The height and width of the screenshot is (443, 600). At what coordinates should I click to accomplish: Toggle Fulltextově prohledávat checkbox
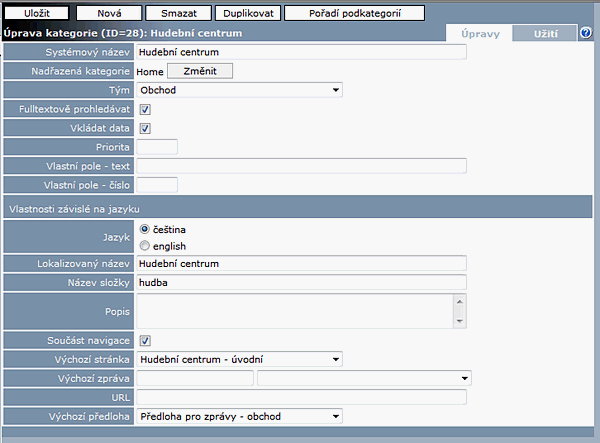coord(145,109)
